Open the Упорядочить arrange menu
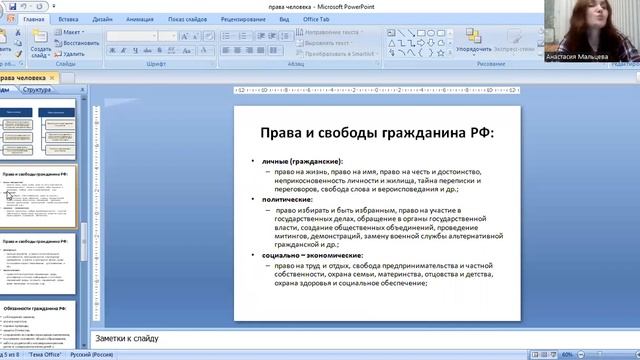The image size is (640, 360). (x=473, y=41)
